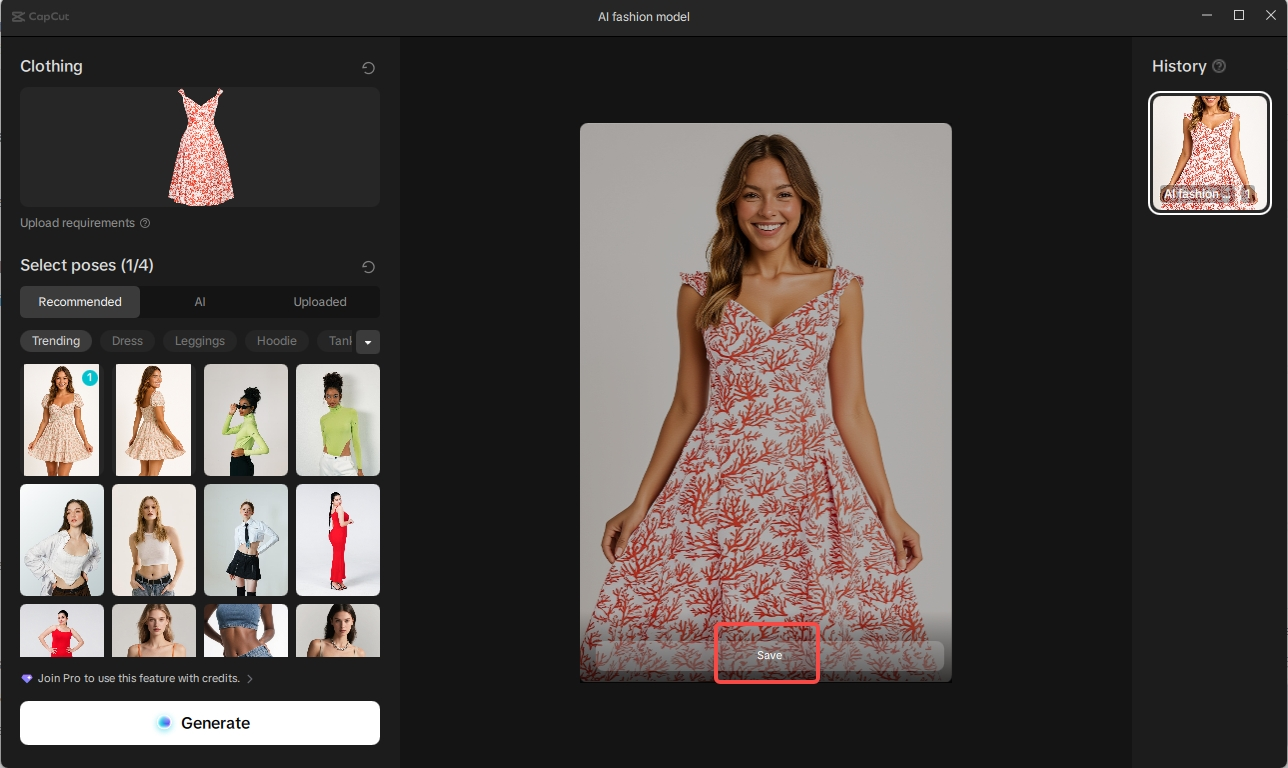Click the selection badge on the first pose
Viewport: 1288px width, 768px height.
pos(90,378)
